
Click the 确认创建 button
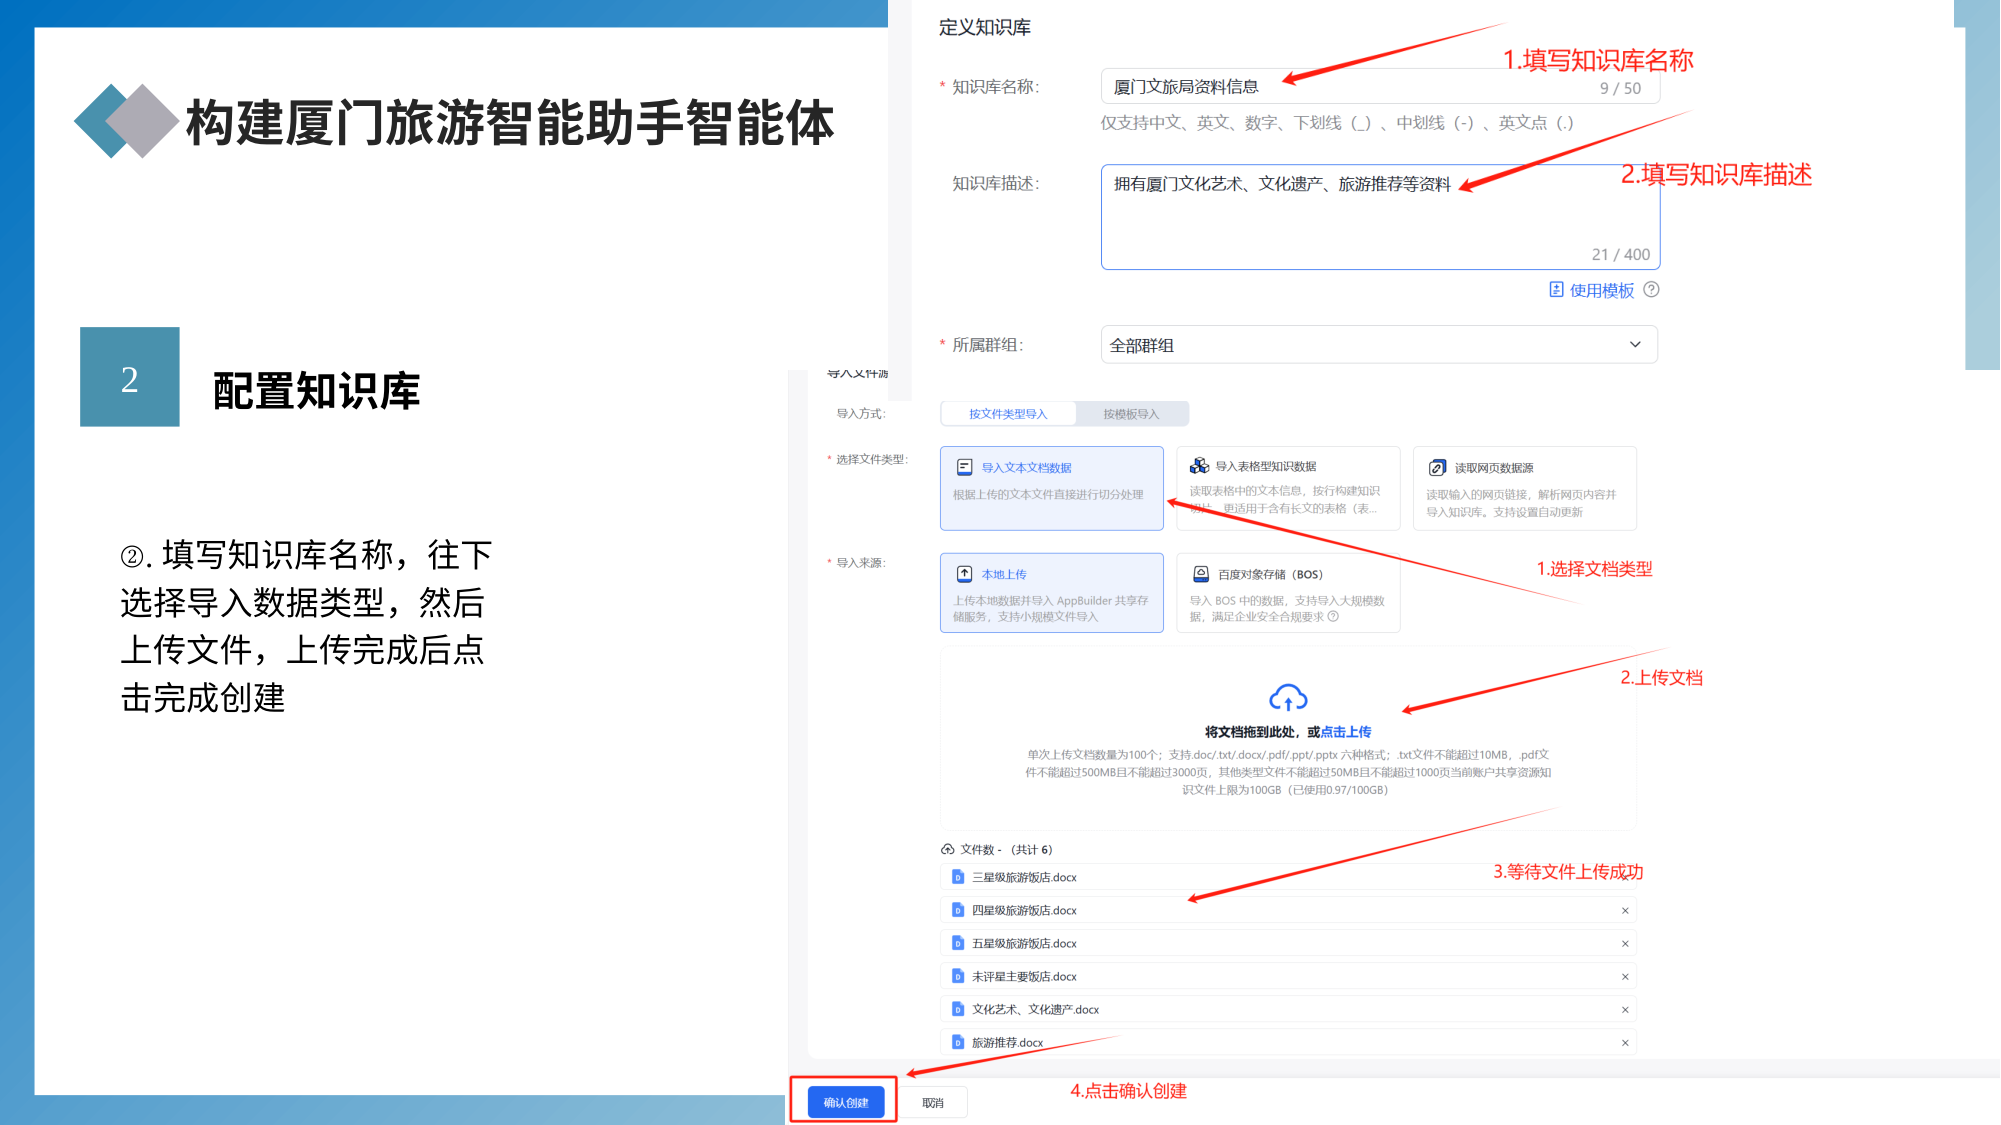pos(846,1102)
